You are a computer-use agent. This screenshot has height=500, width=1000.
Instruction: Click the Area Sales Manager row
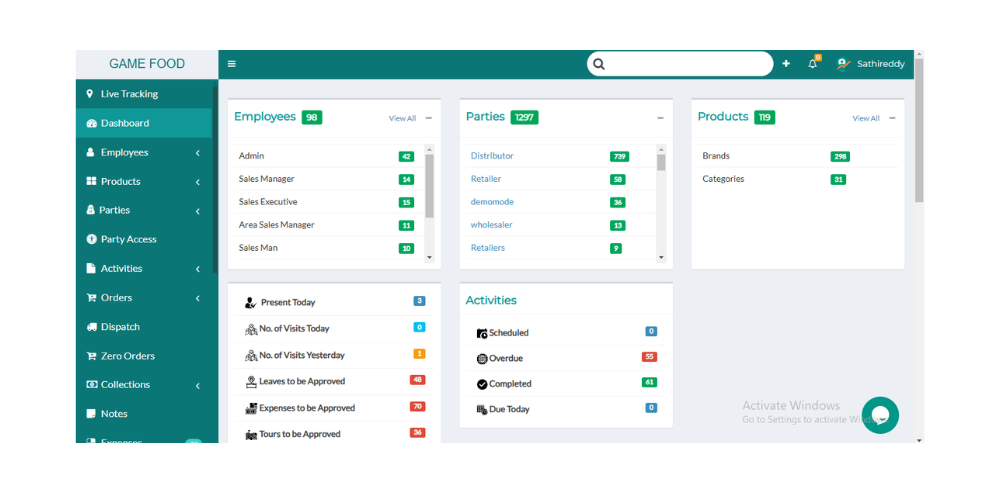coord(327,225)
